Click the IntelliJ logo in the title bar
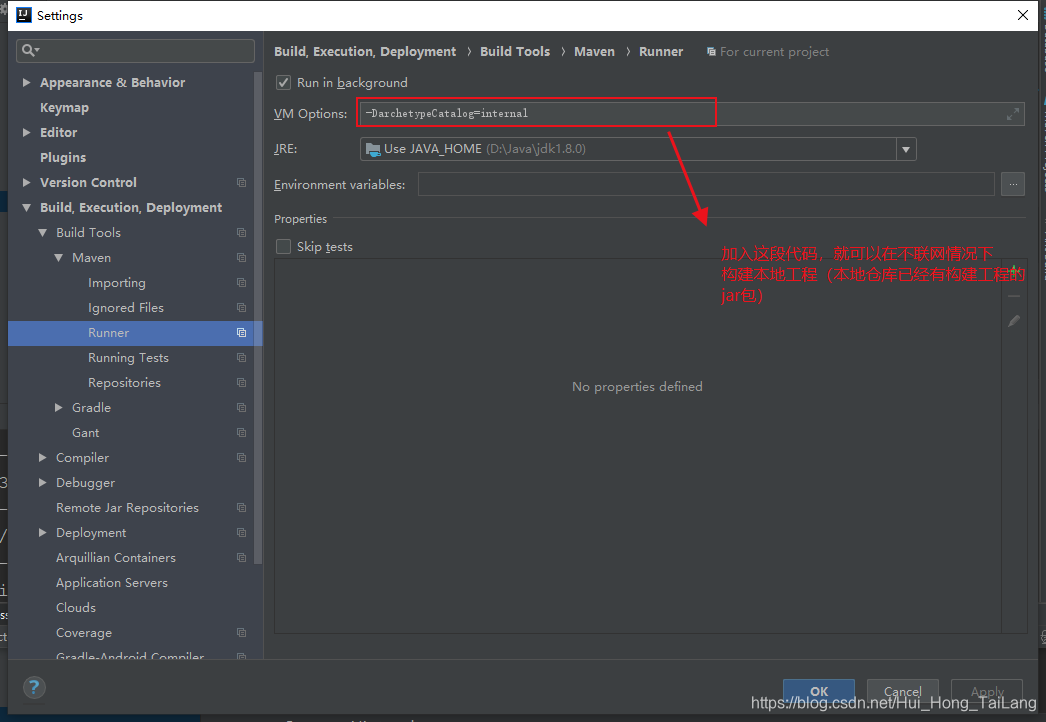This screenshot has width=1046, height=722. pos(23,15)
